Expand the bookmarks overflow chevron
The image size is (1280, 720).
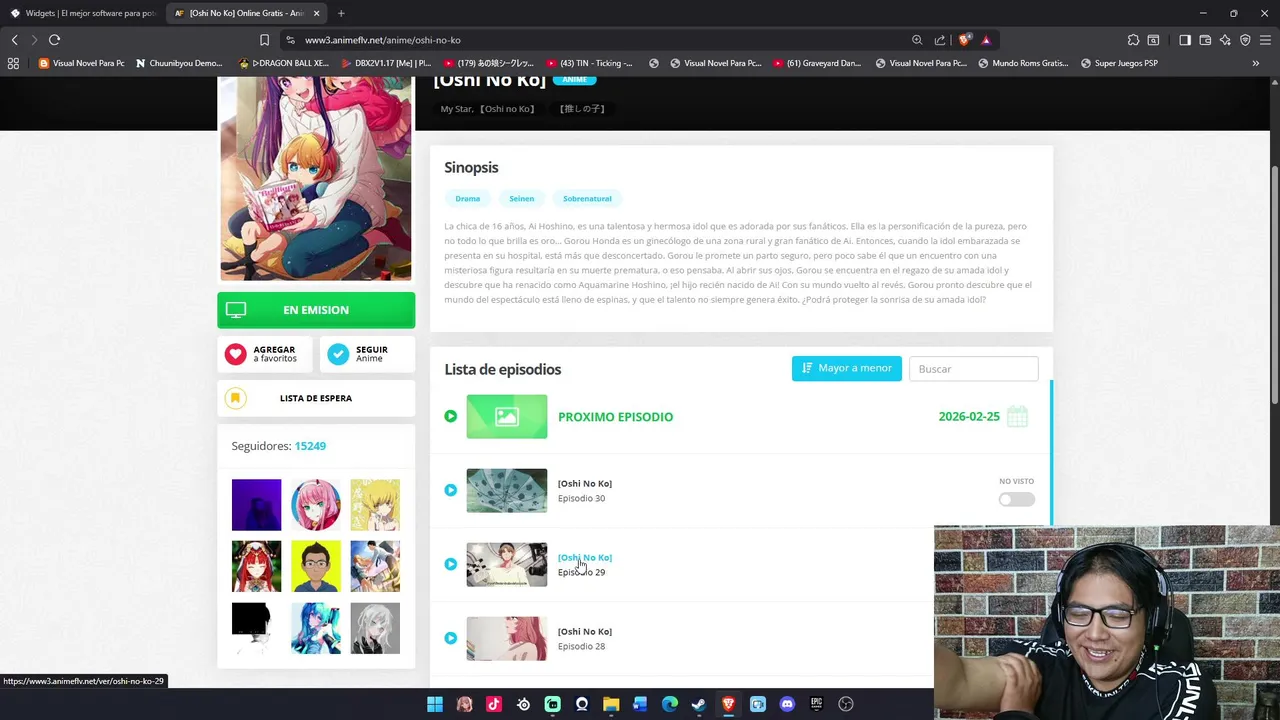tap(1256, 63)
